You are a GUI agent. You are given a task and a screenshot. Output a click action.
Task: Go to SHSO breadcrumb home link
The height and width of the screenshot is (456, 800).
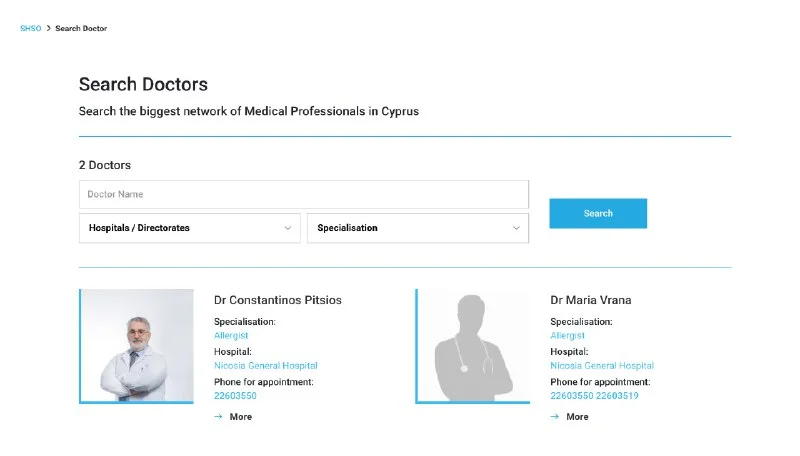pos(30,28)
